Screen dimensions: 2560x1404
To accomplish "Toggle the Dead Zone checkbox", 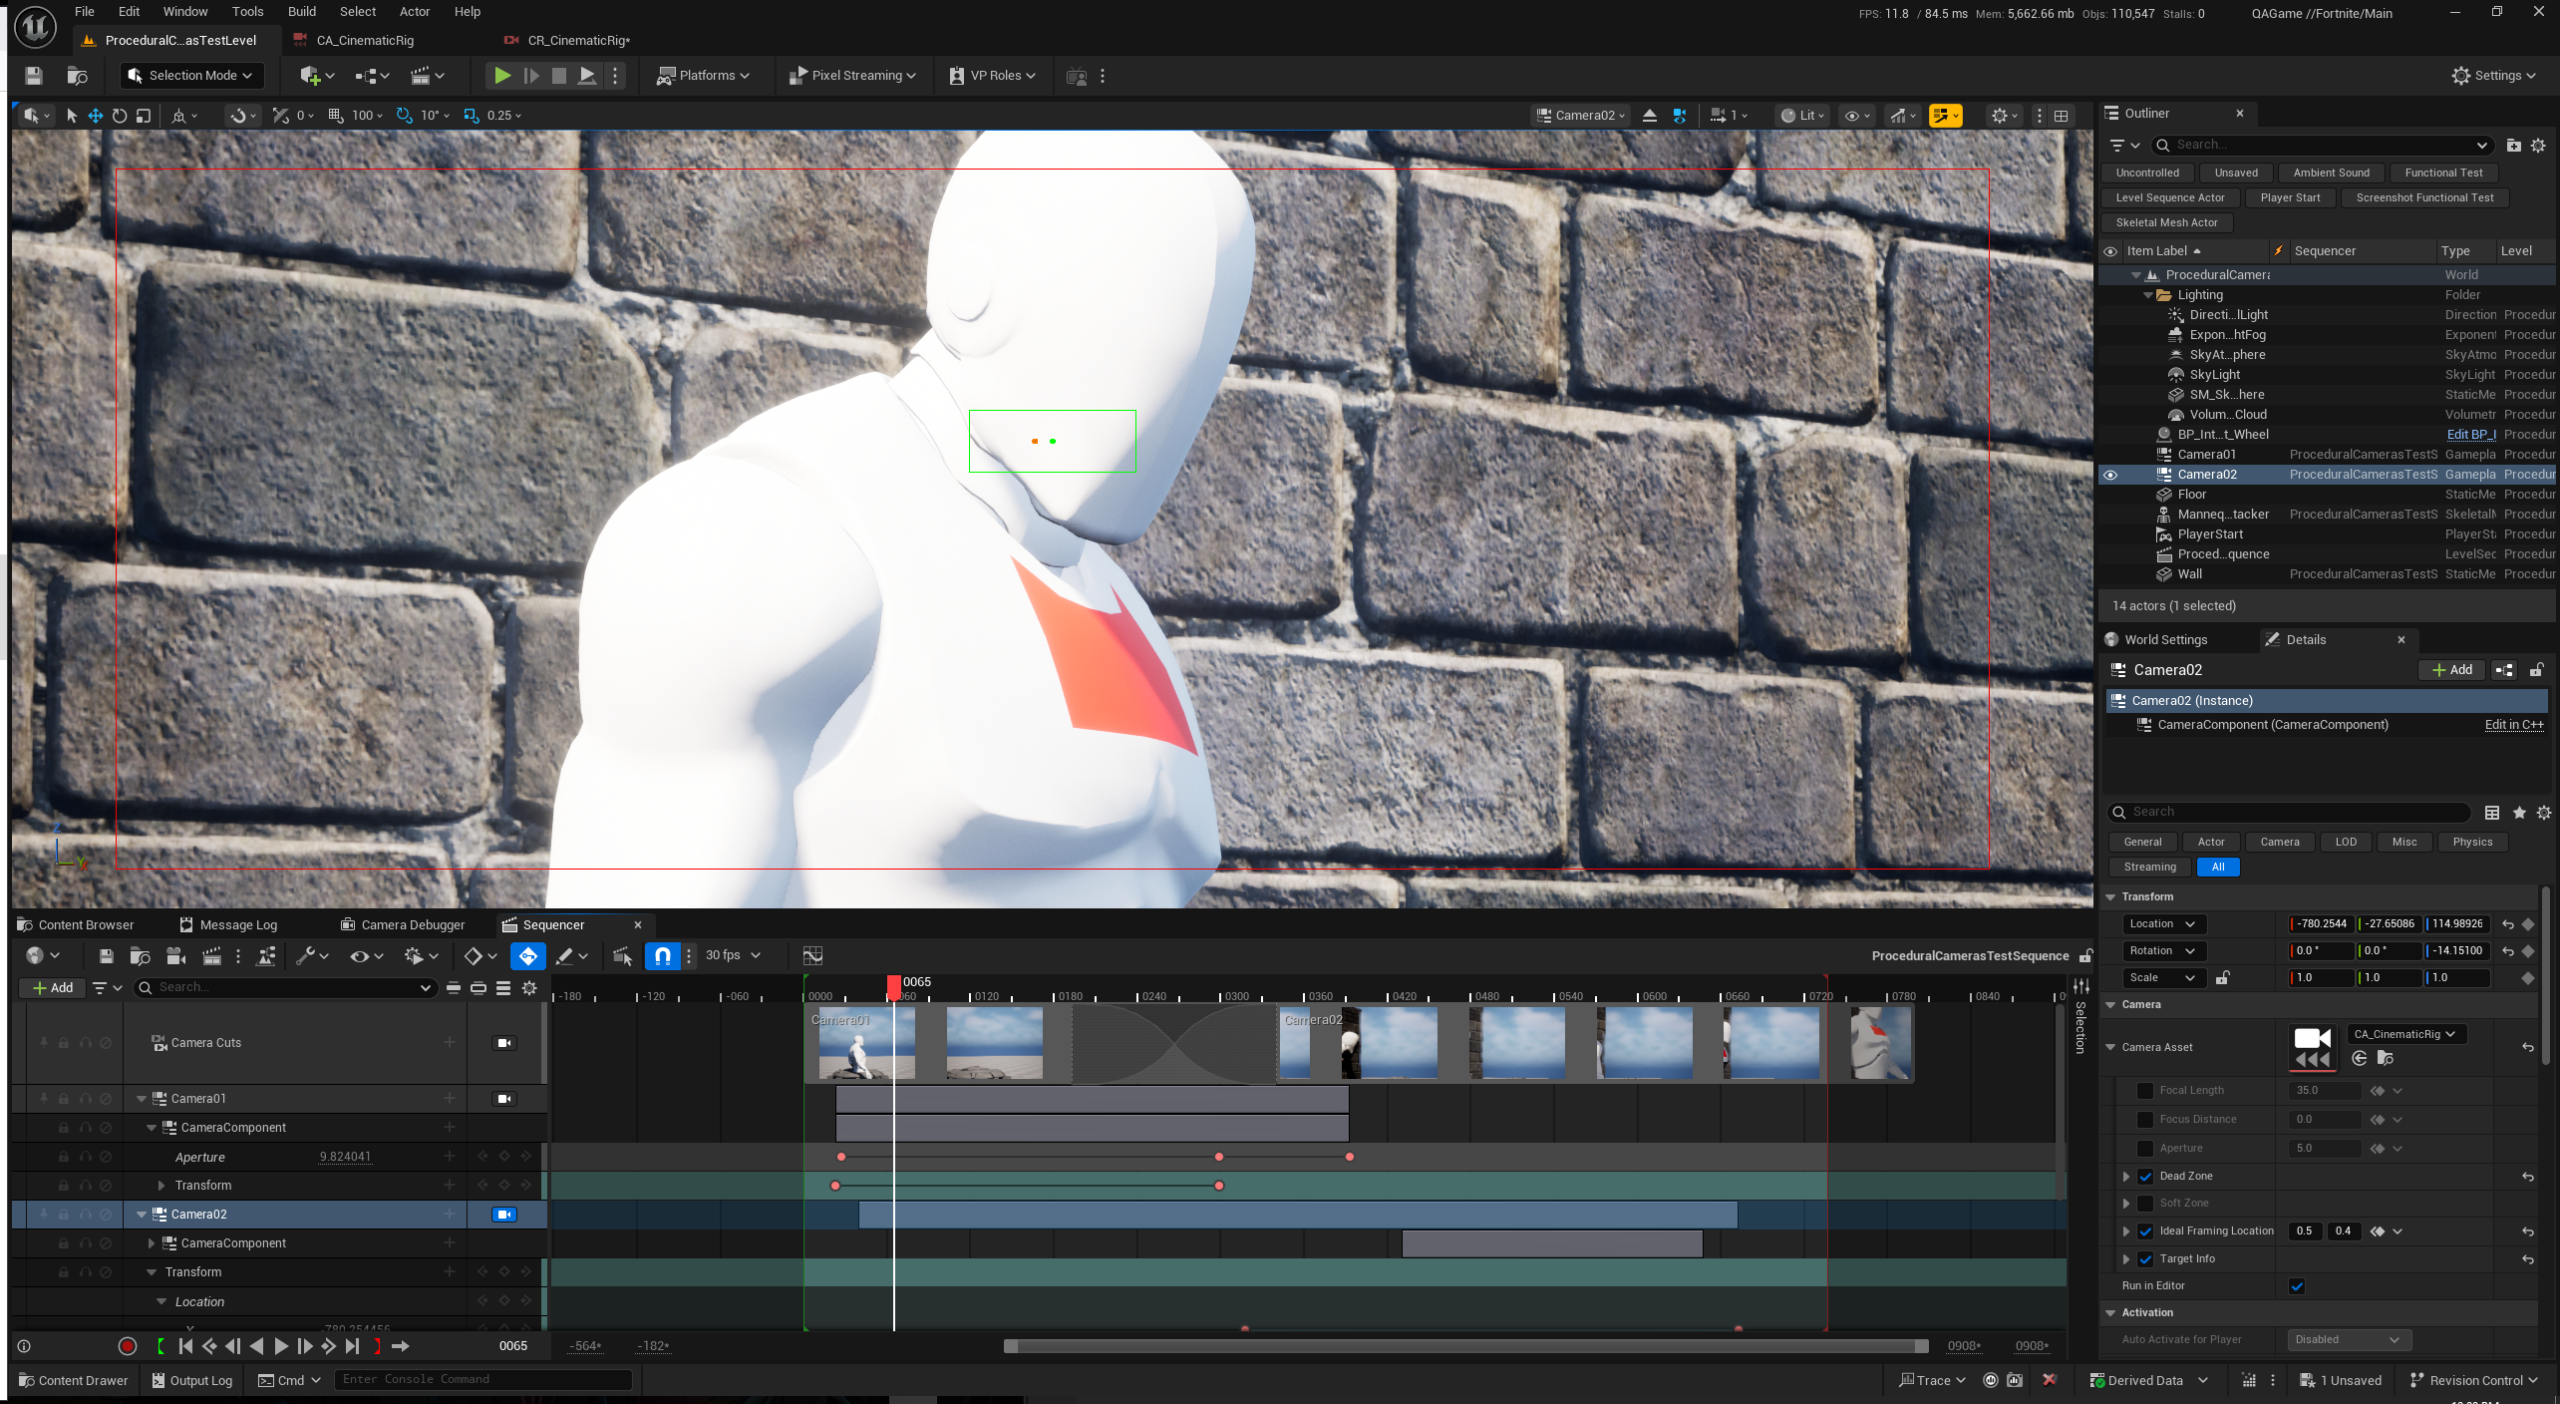I will (2145, 1176).
